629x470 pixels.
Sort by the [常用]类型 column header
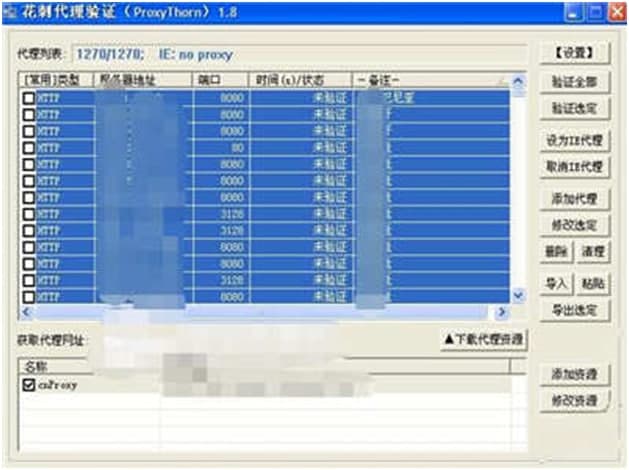coord(57,80)
